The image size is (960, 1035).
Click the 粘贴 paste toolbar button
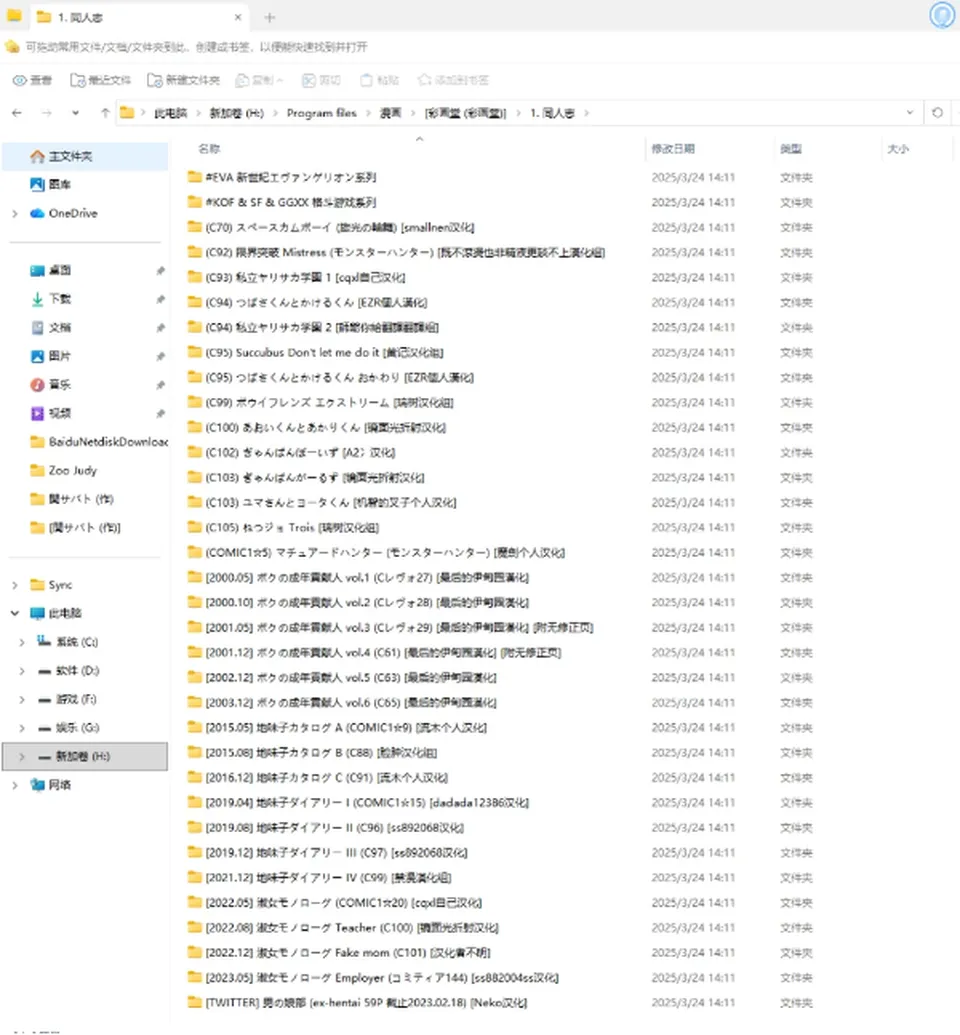coord(379,81)
